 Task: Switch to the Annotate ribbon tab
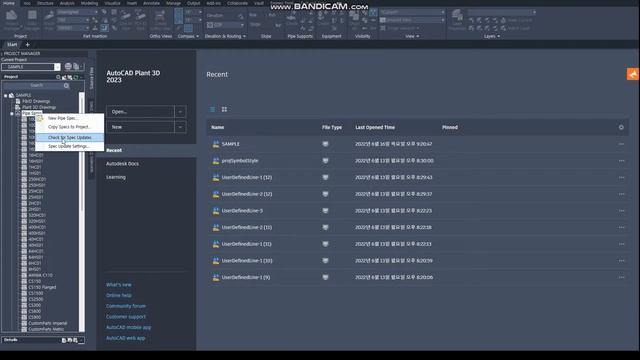[x=151, y=3]
